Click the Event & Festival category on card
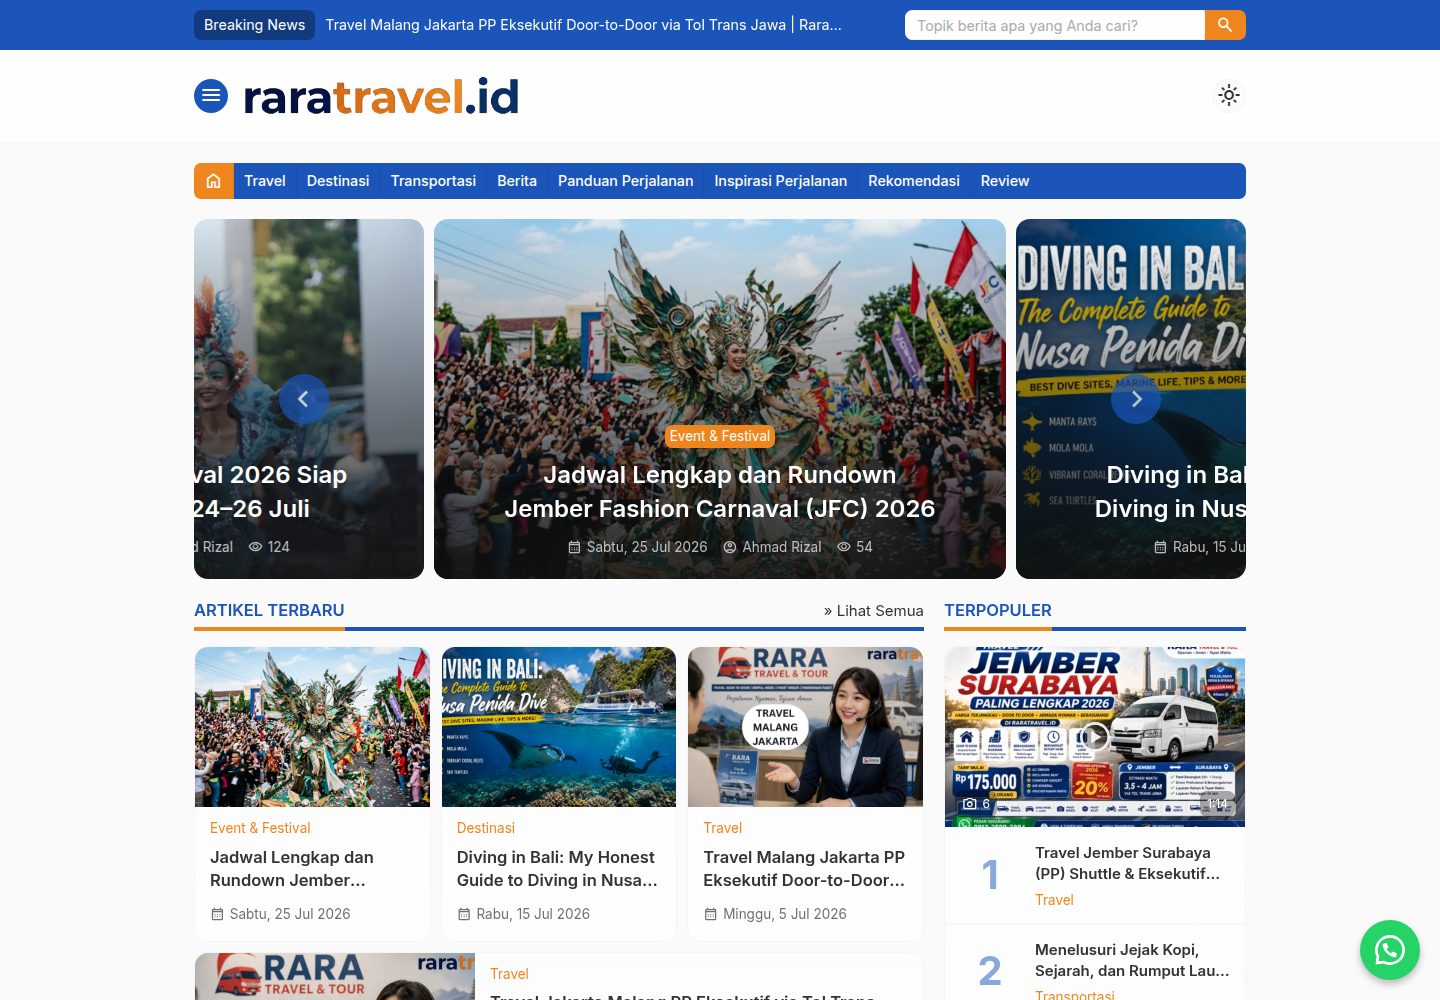The height and width of the screenshot is (1000, 1440). click(x=260, y=828)
